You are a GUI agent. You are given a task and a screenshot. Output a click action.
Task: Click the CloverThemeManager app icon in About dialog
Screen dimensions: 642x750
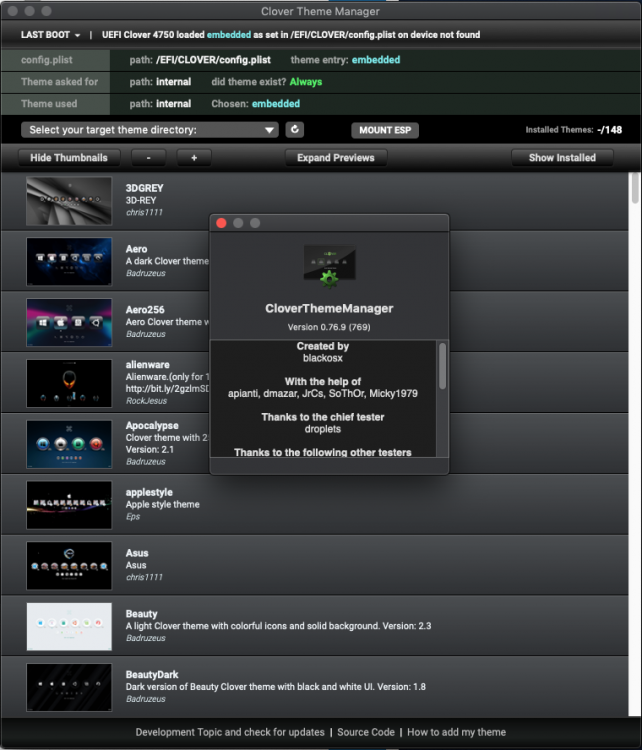click(329, 266)
